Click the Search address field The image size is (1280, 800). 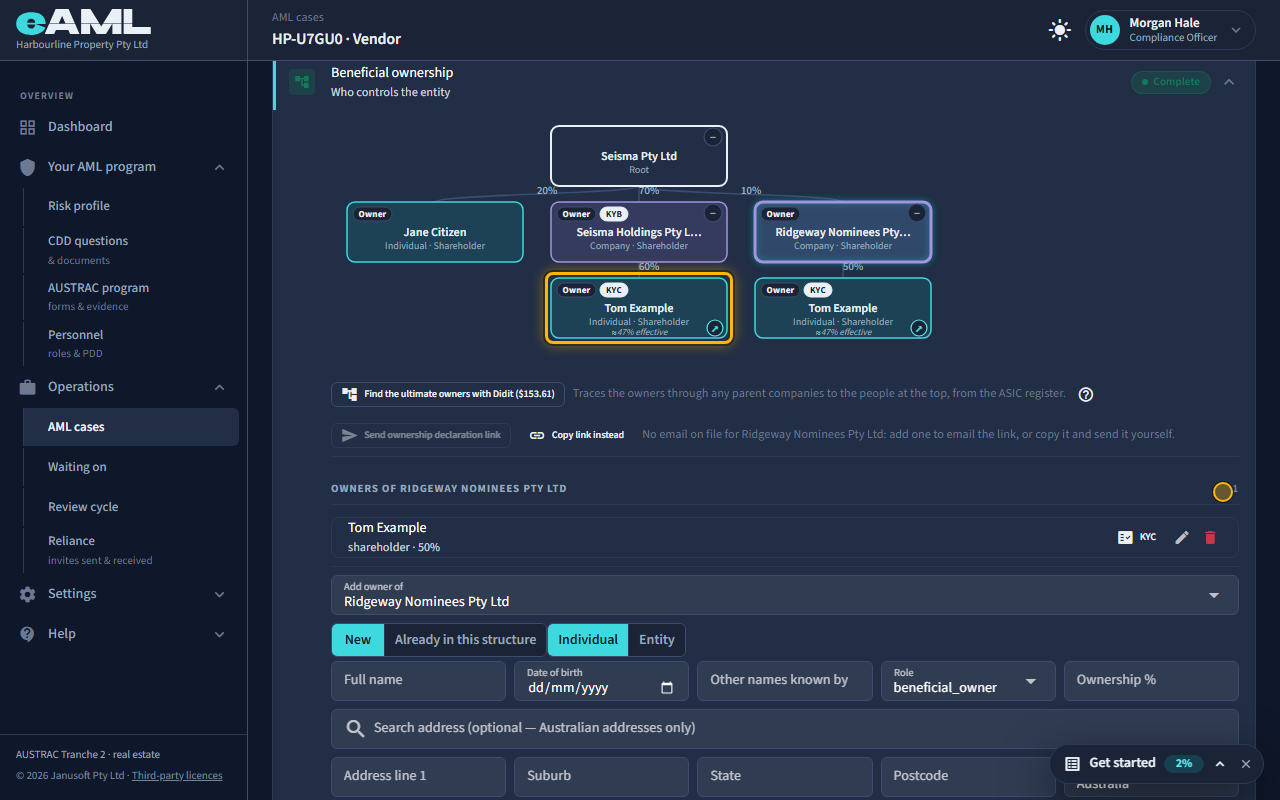pyautogui.click(x=785, y=729)
